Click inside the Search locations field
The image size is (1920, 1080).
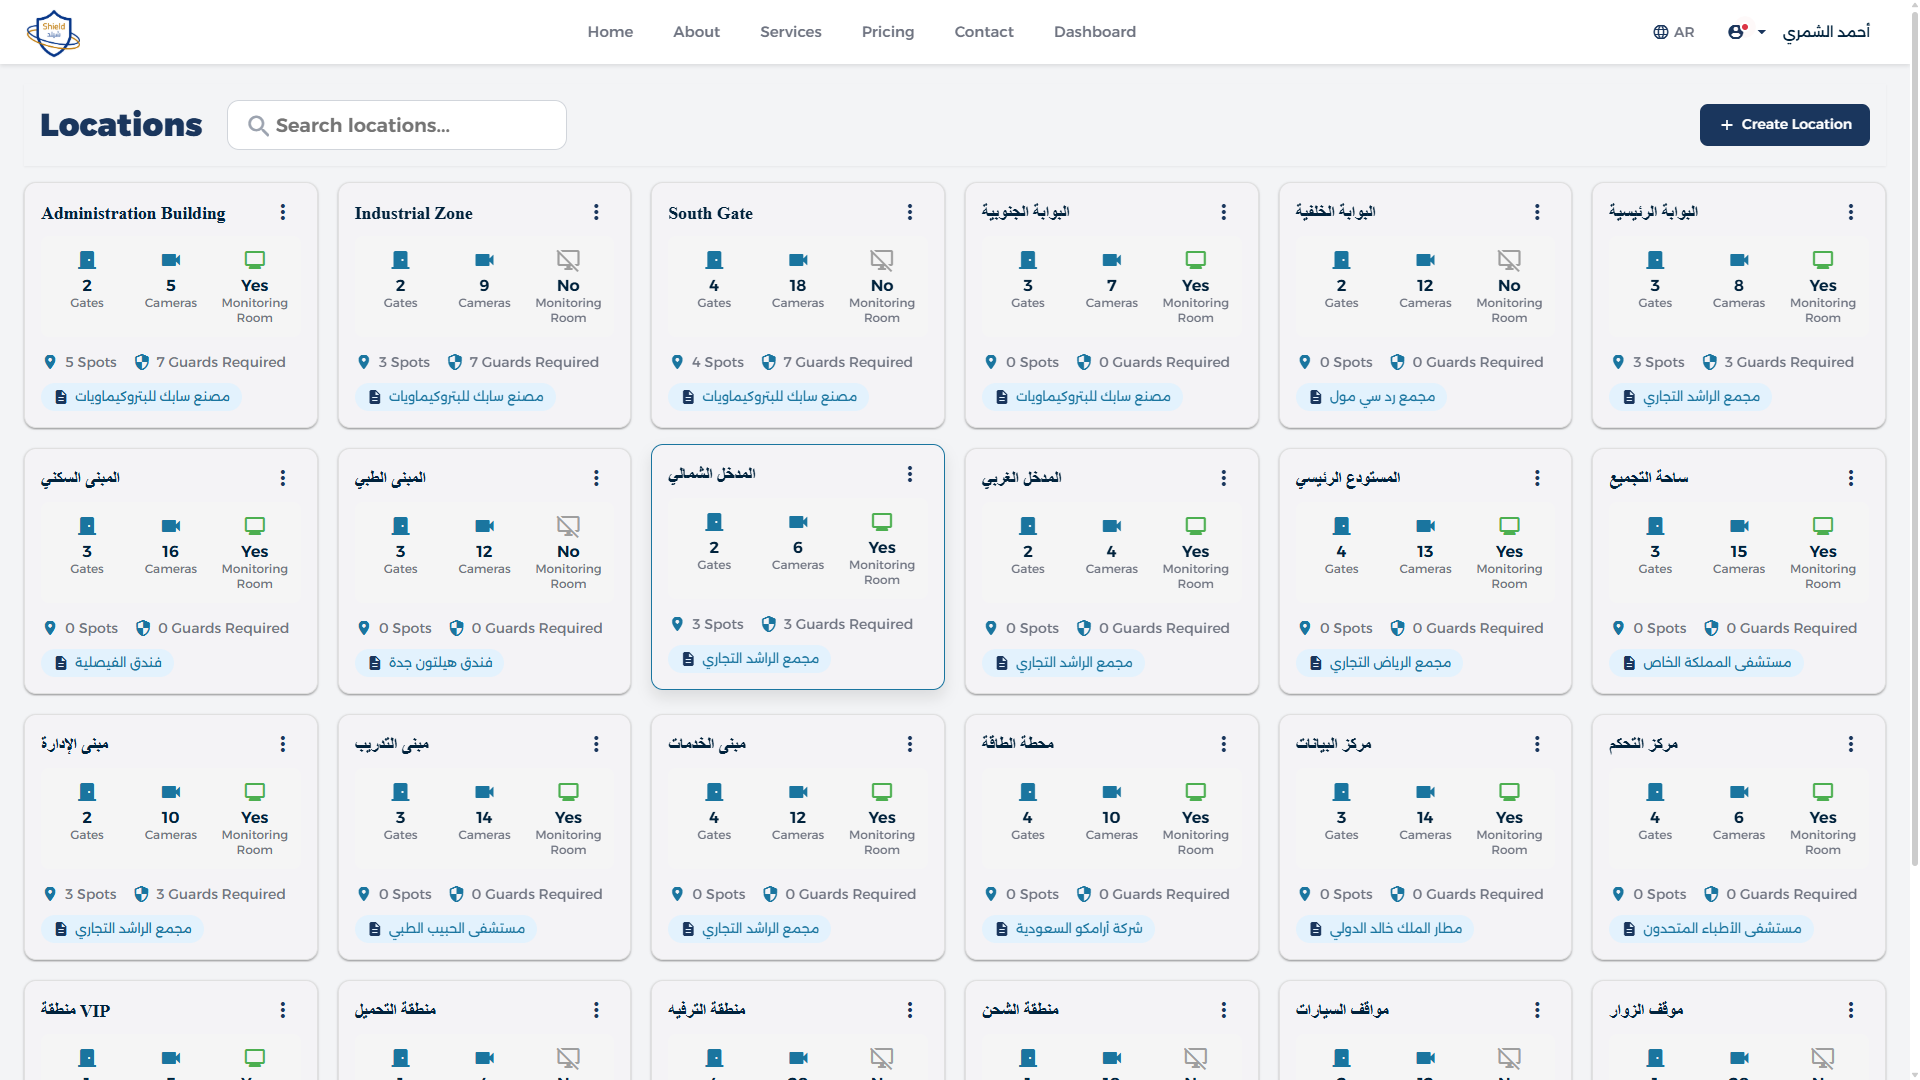[x=400, y=125]
